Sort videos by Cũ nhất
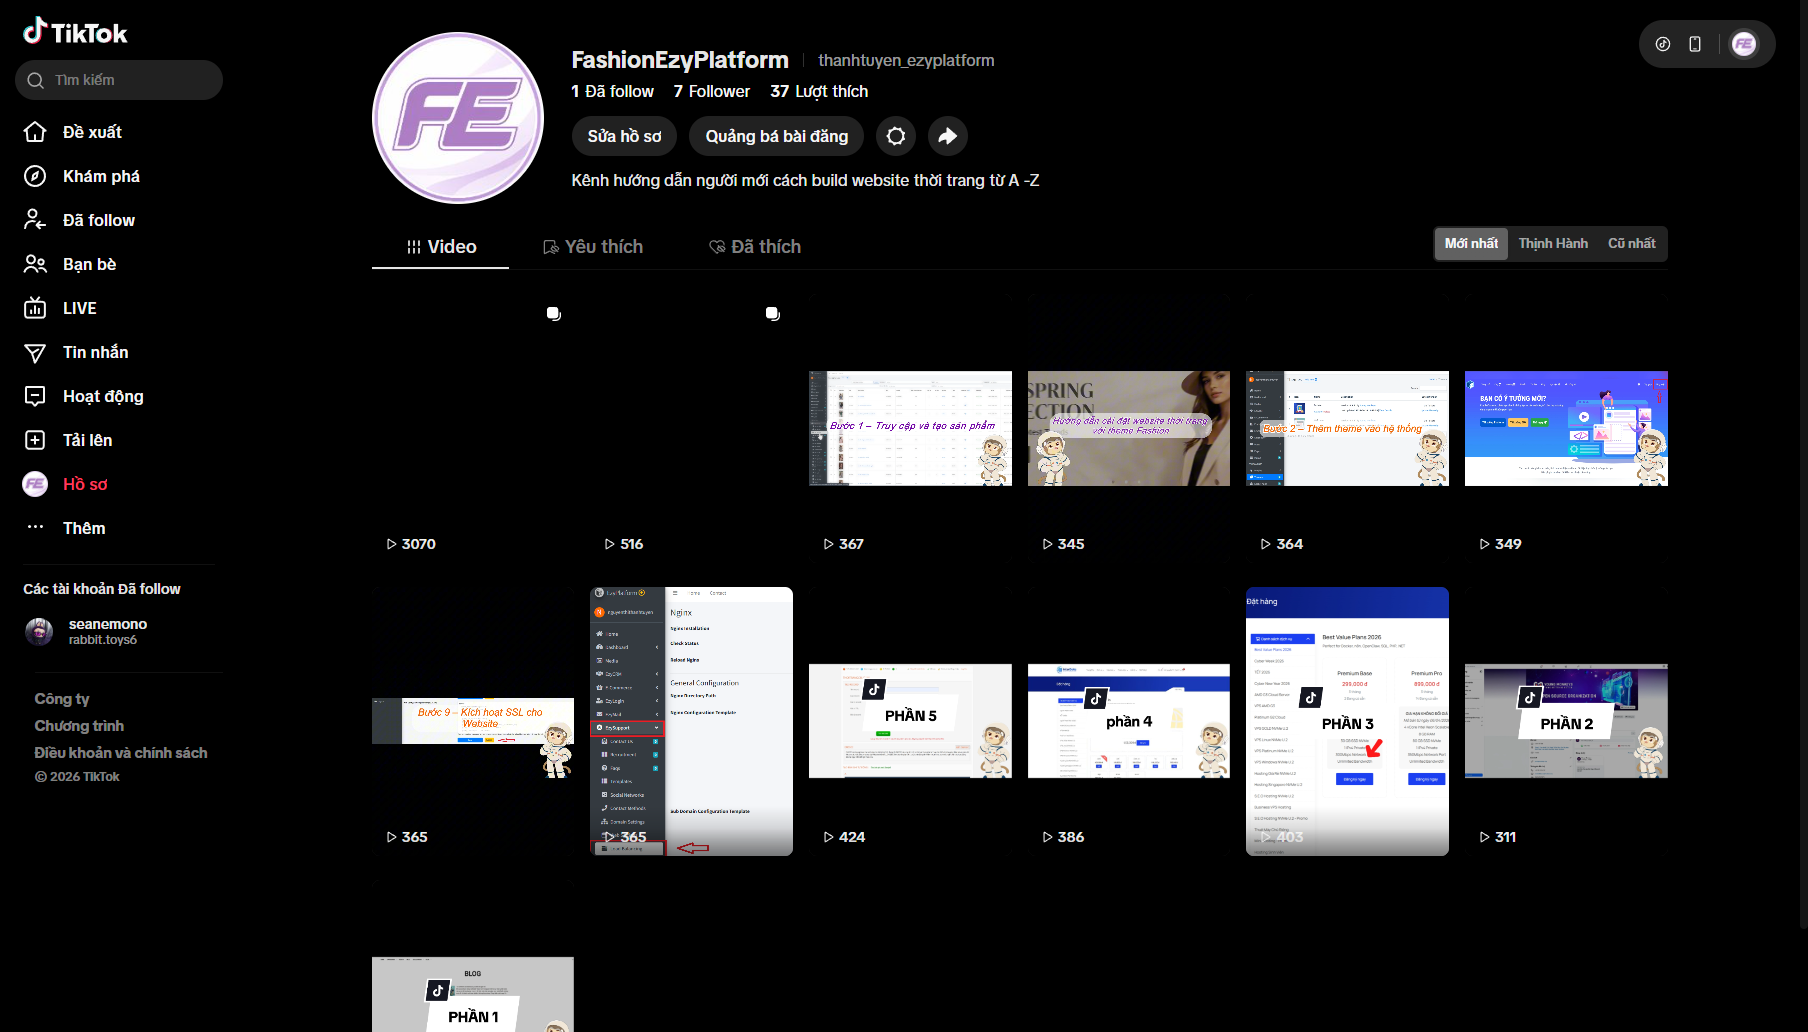 click(x=1632, y=244)
